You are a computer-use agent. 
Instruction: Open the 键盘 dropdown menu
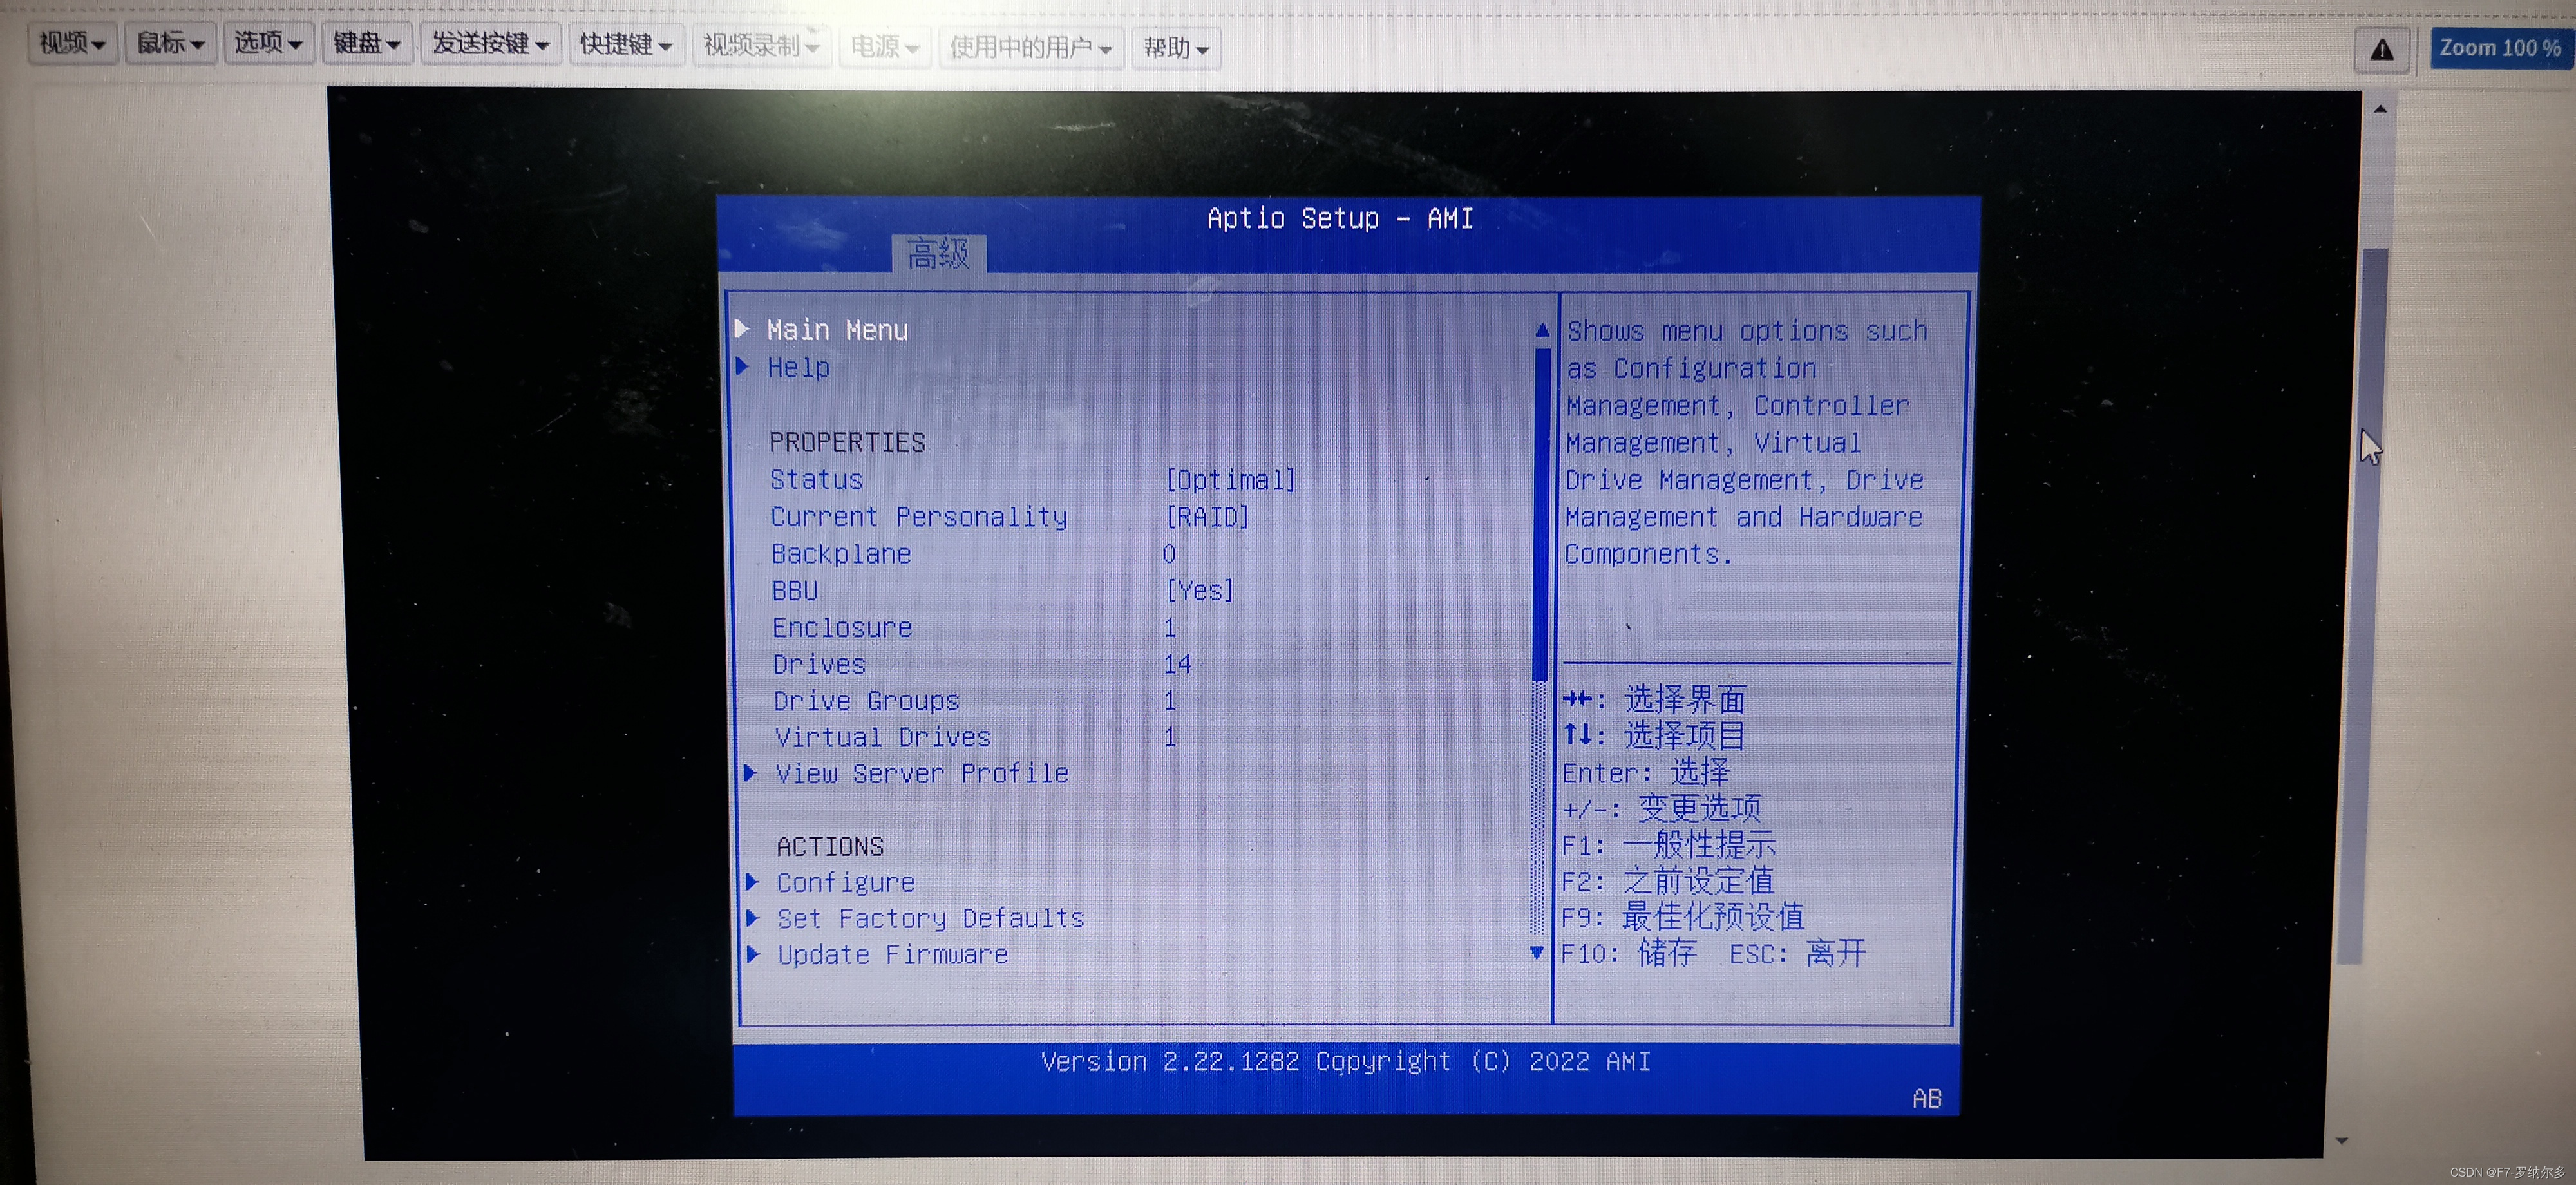tap(366, 44)
